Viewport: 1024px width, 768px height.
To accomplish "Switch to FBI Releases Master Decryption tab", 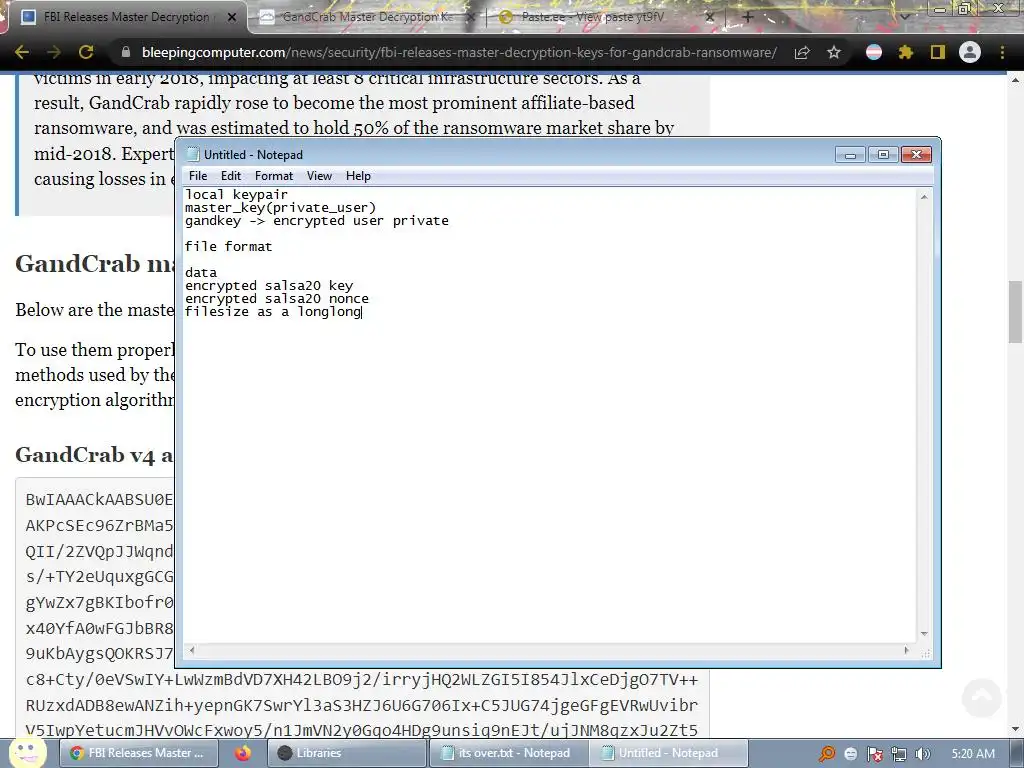I will click(x=126, y=18).
